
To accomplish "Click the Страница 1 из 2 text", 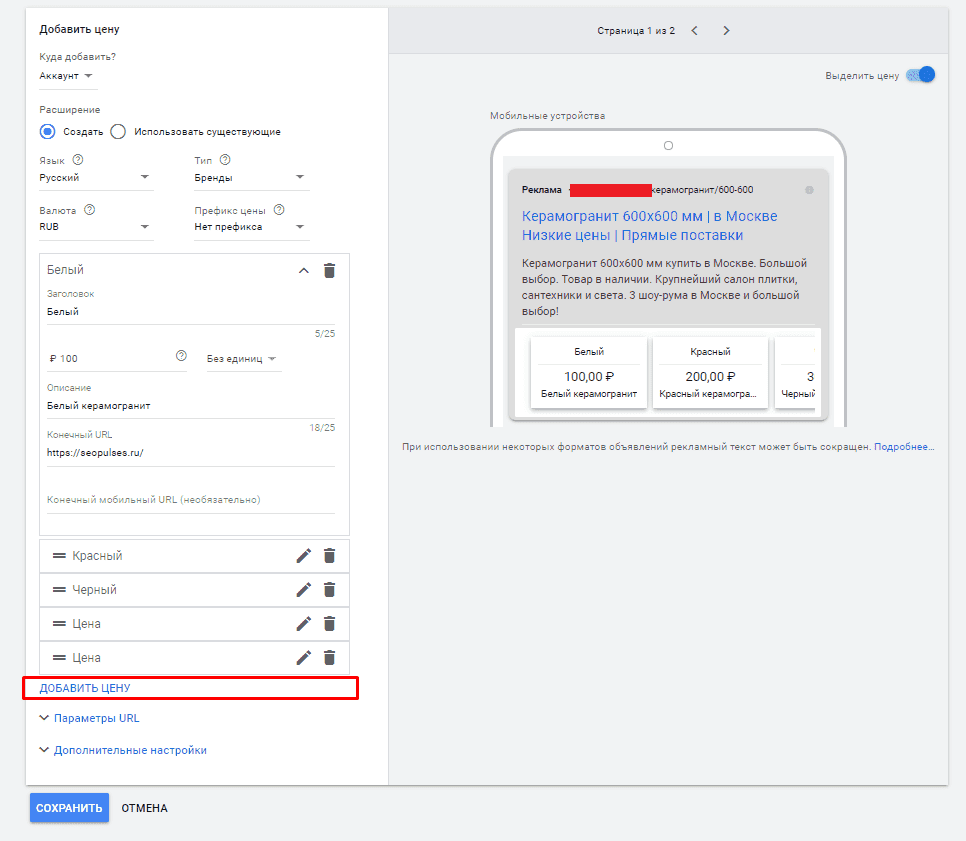I will click(x=636, y=31).
